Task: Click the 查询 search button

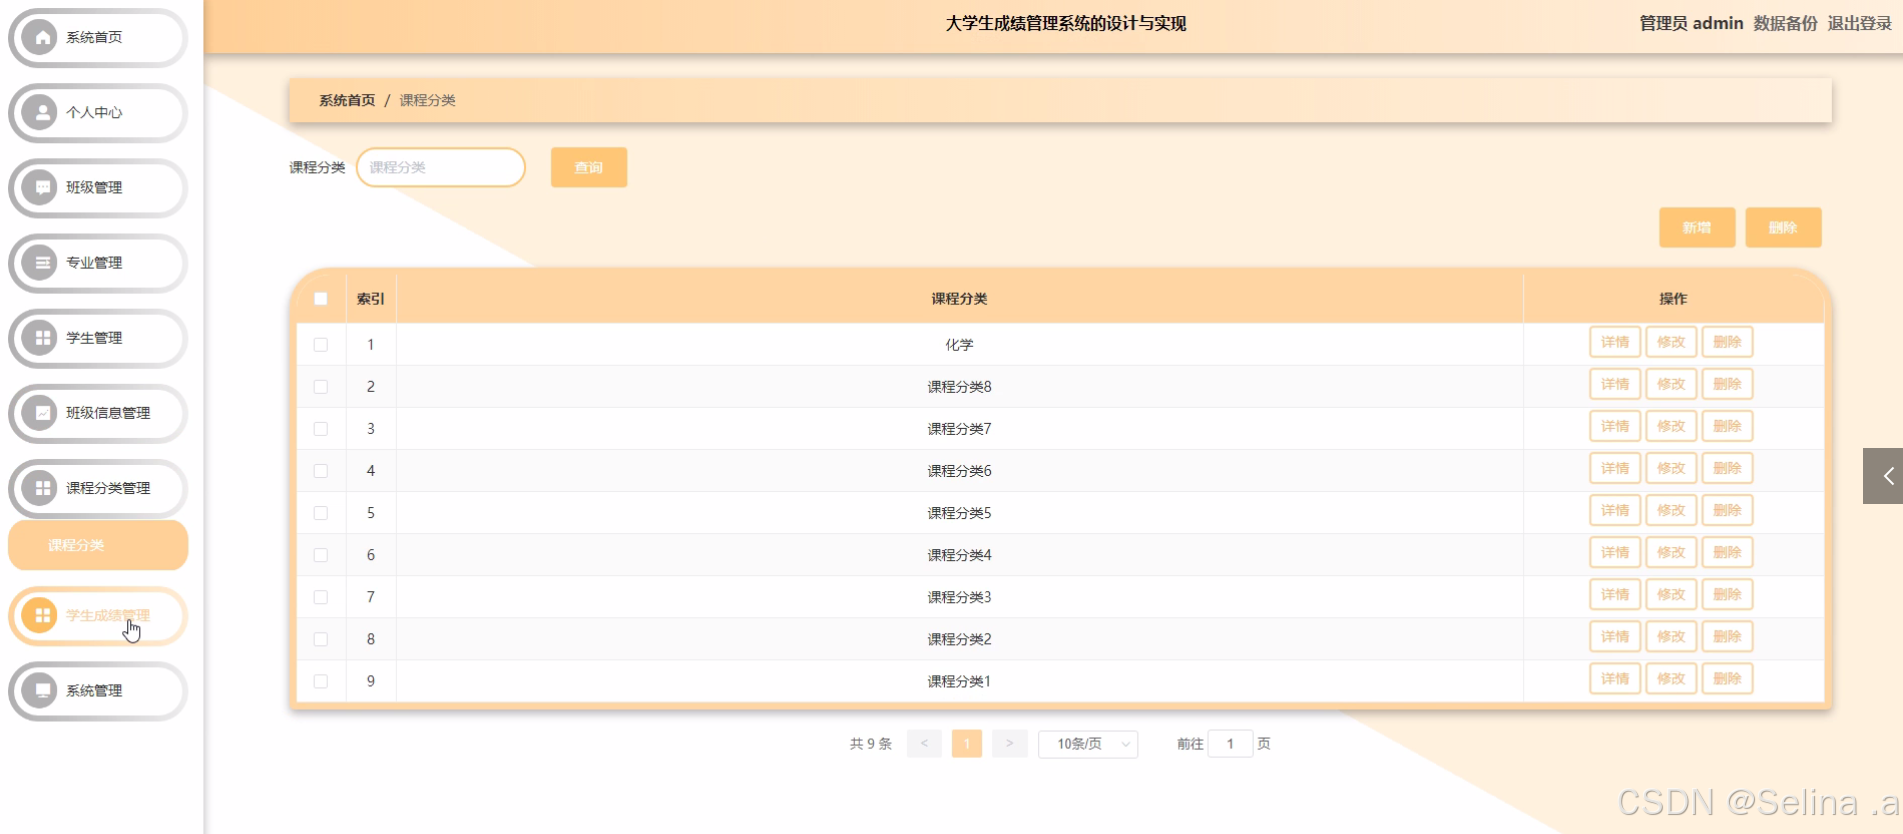Action: click(589, 167)
